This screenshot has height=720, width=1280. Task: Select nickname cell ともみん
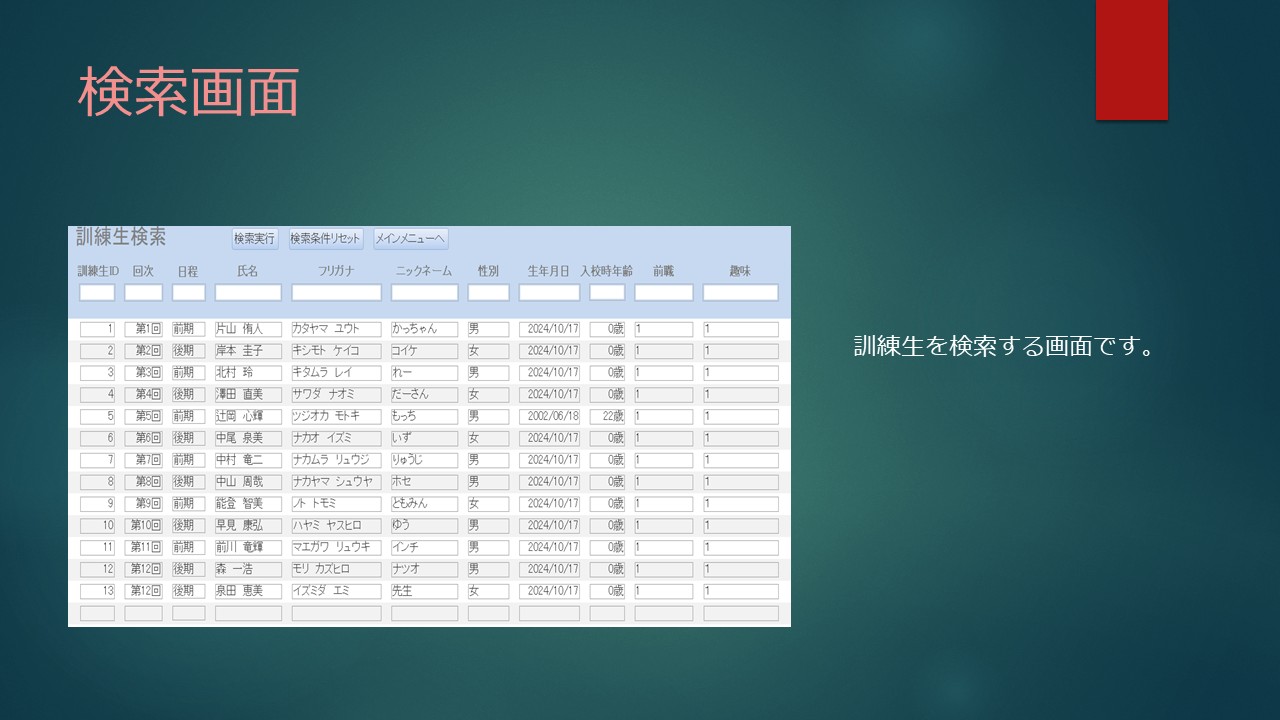pos(424,504)
